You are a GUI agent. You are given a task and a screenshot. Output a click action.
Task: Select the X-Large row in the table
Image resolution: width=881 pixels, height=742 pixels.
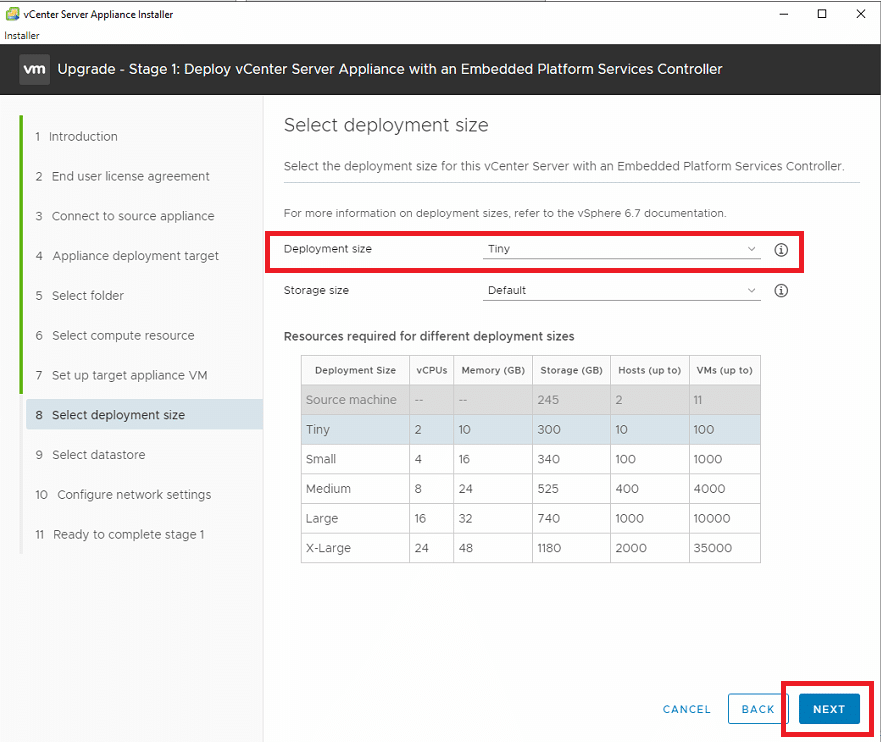[530, 548]
